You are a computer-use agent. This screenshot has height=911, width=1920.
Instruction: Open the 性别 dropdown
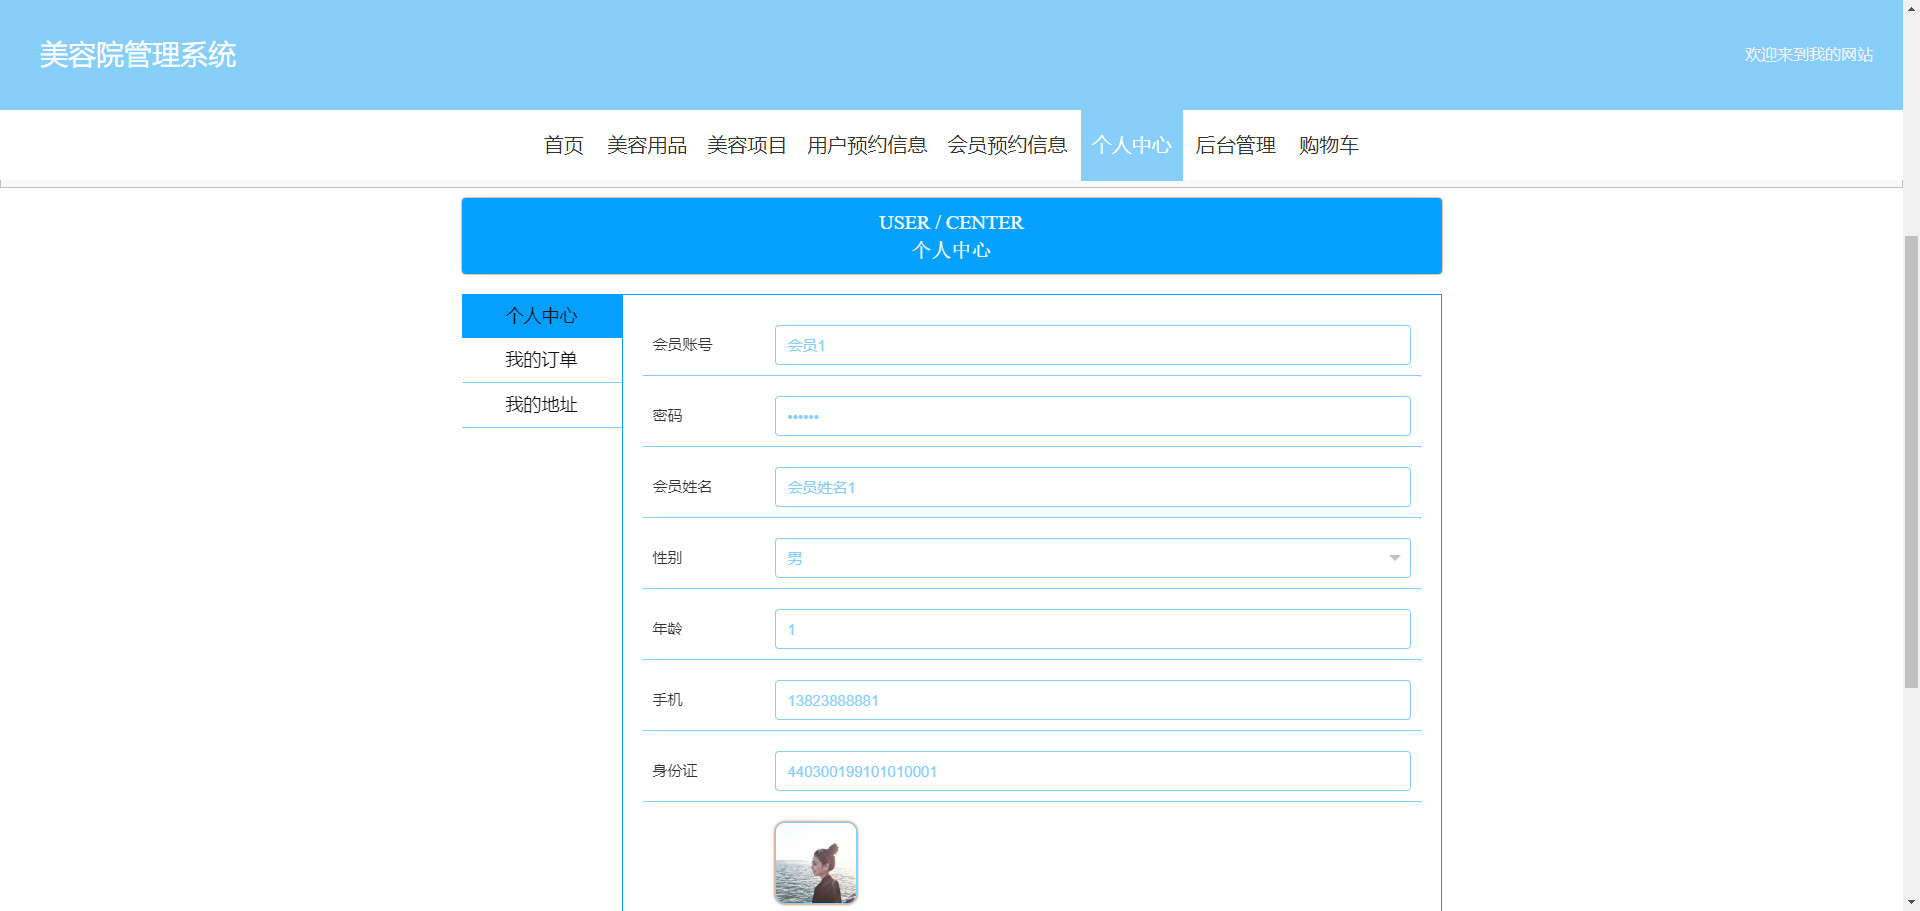pyautogui.click(x=1092, y=558)
